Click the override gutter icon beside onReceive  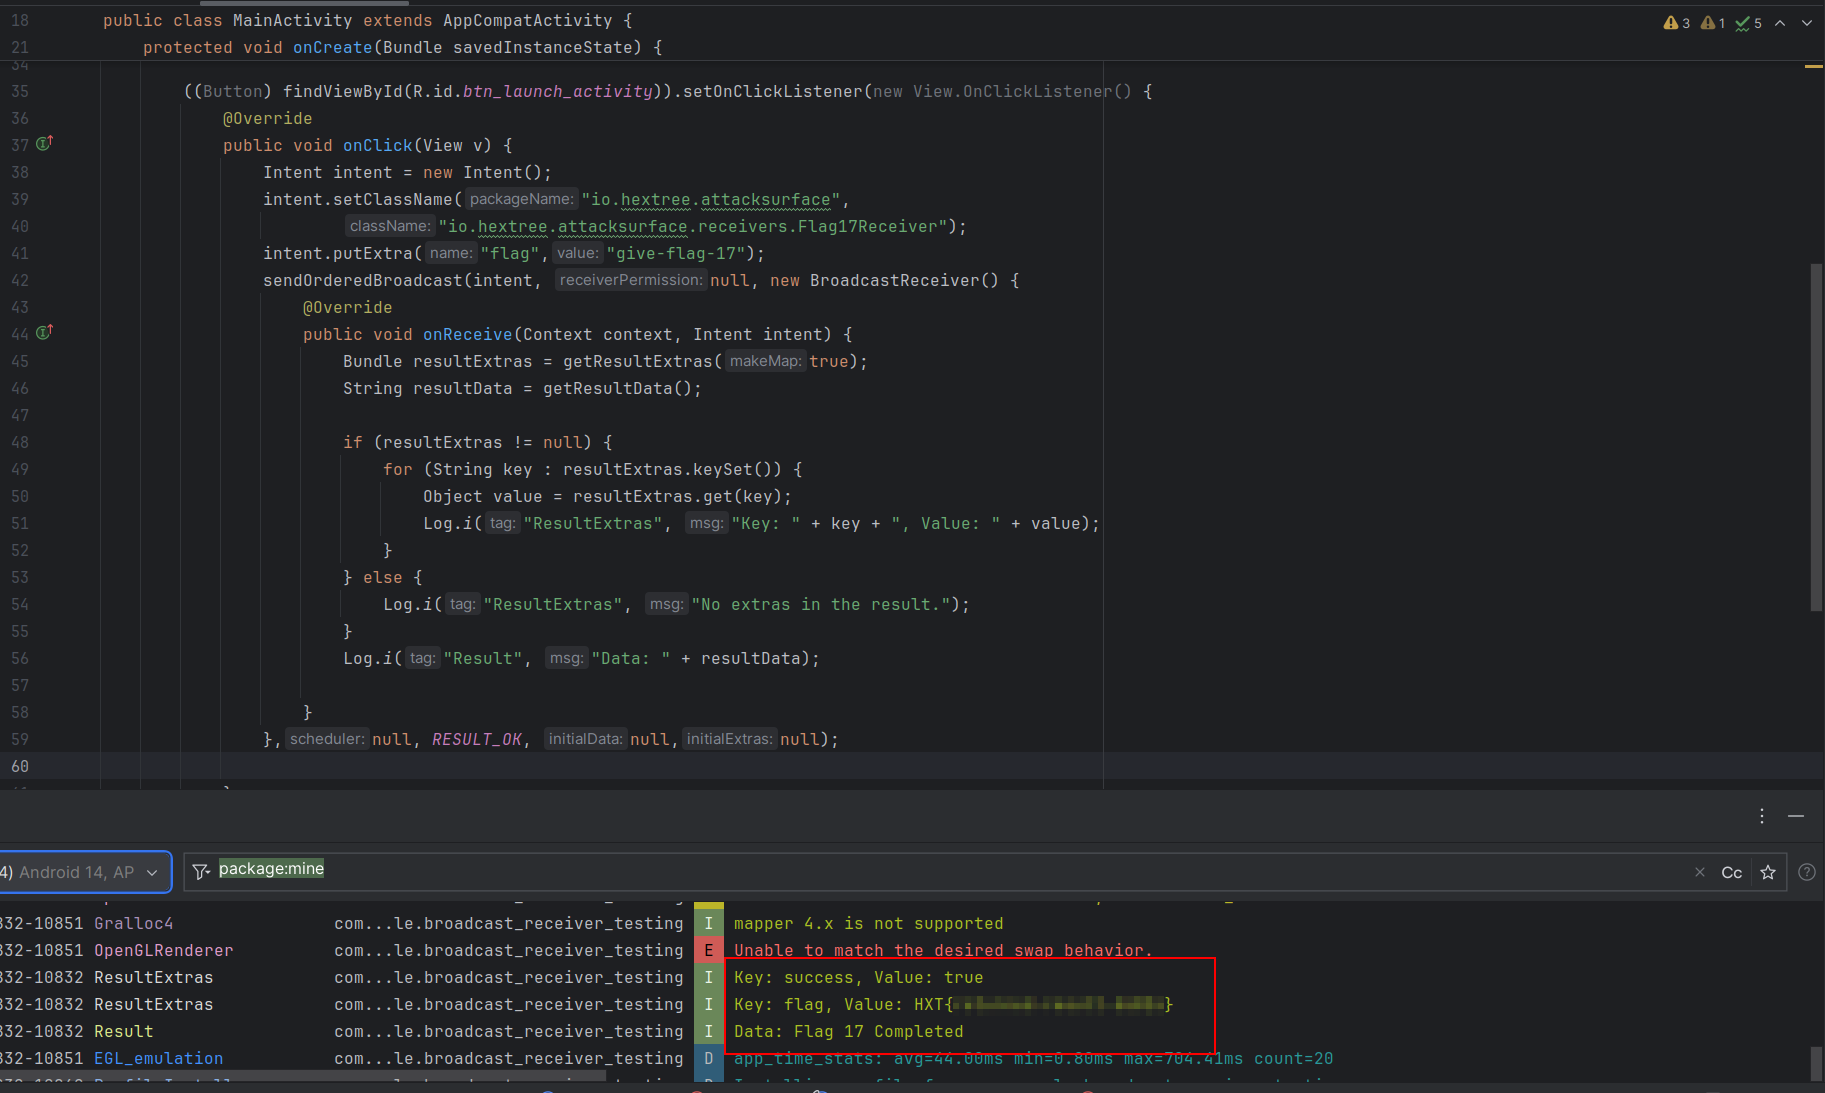(x=44, y=333)
